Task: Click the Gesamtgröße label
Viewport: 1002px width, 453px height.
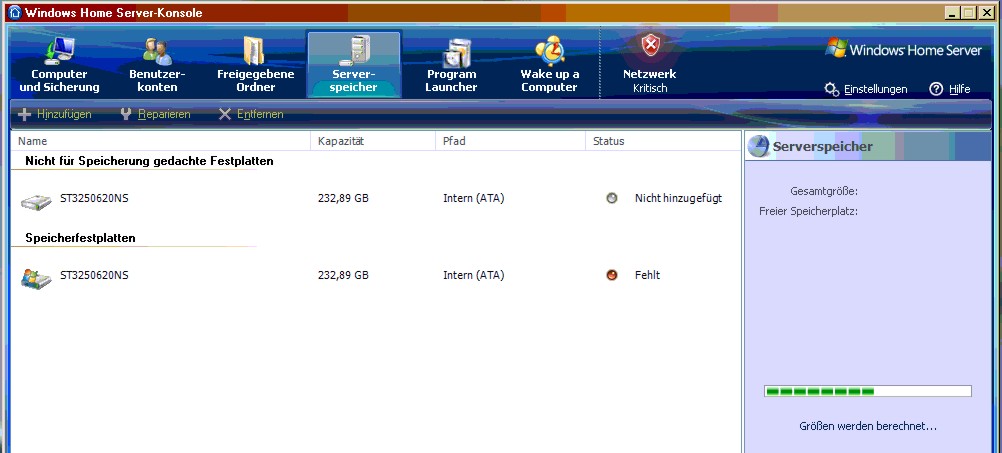Action: click(x=824, y=191)
